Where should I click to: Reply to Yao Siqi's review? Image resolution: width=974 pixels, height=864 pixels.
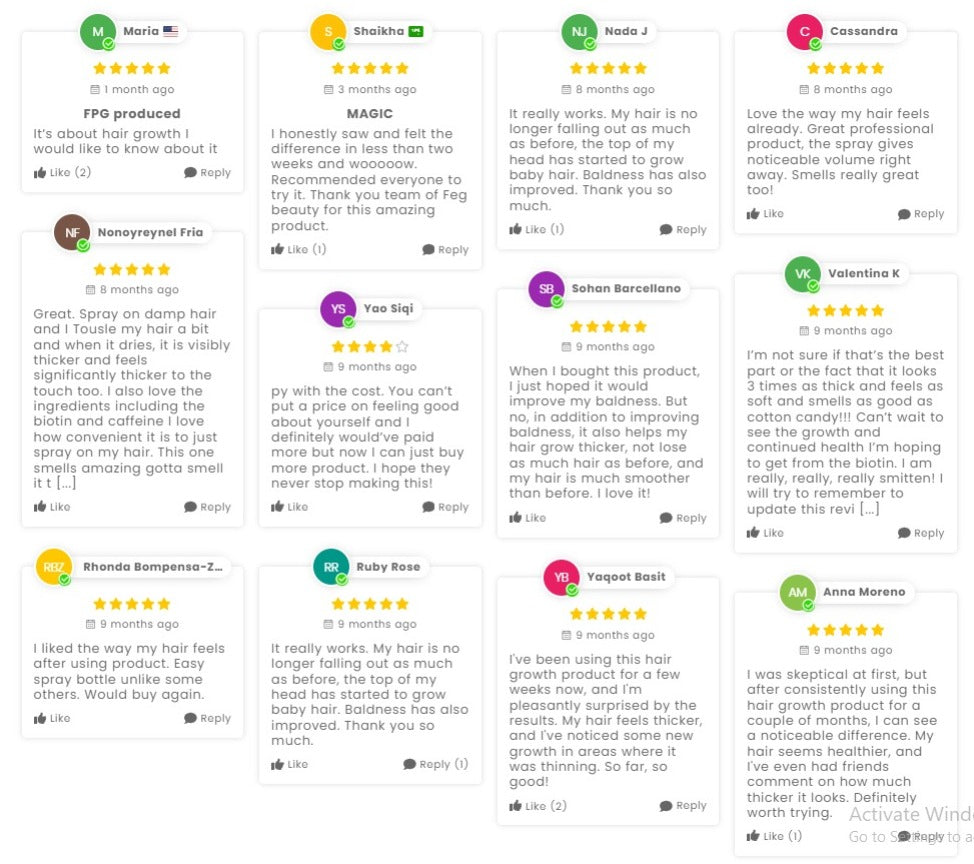click(445, 507)
